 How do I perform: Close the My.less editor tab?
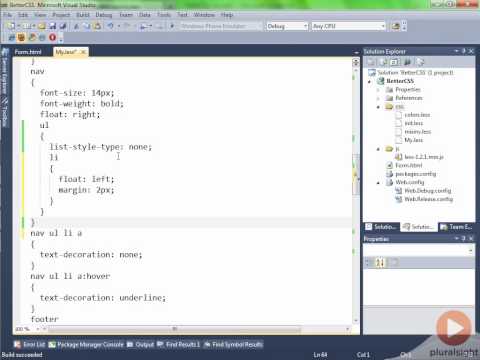point(83,52)
